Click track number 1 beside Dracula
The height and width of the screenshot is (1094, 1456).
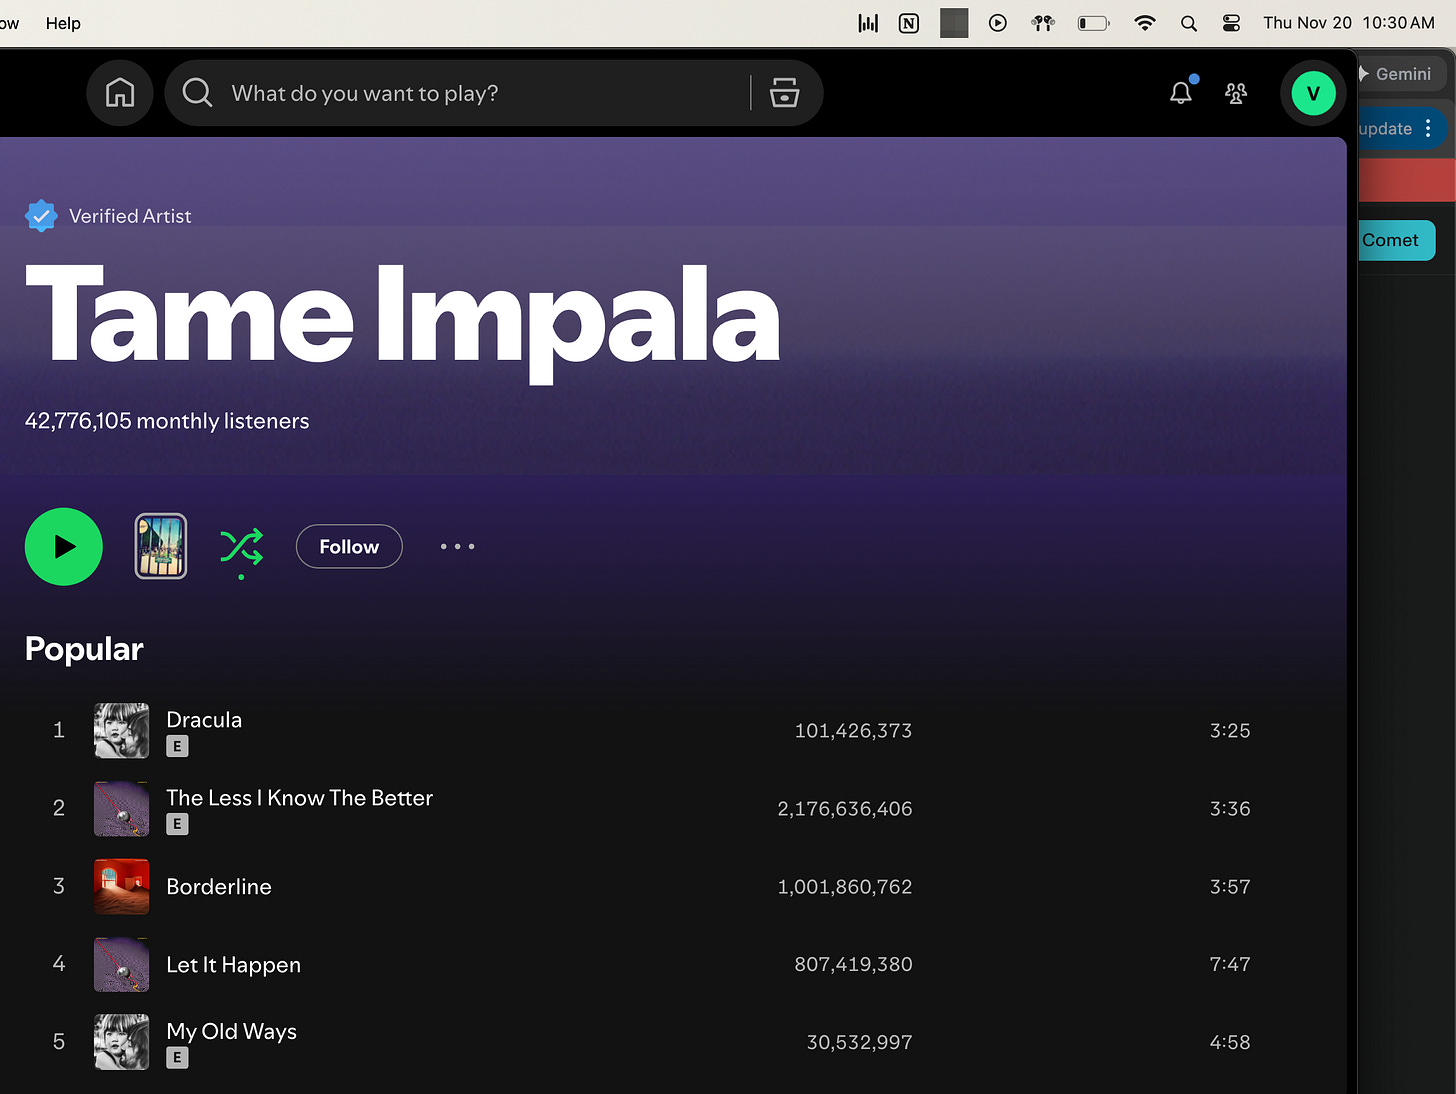pyautogui.click(x=59, y=731)
